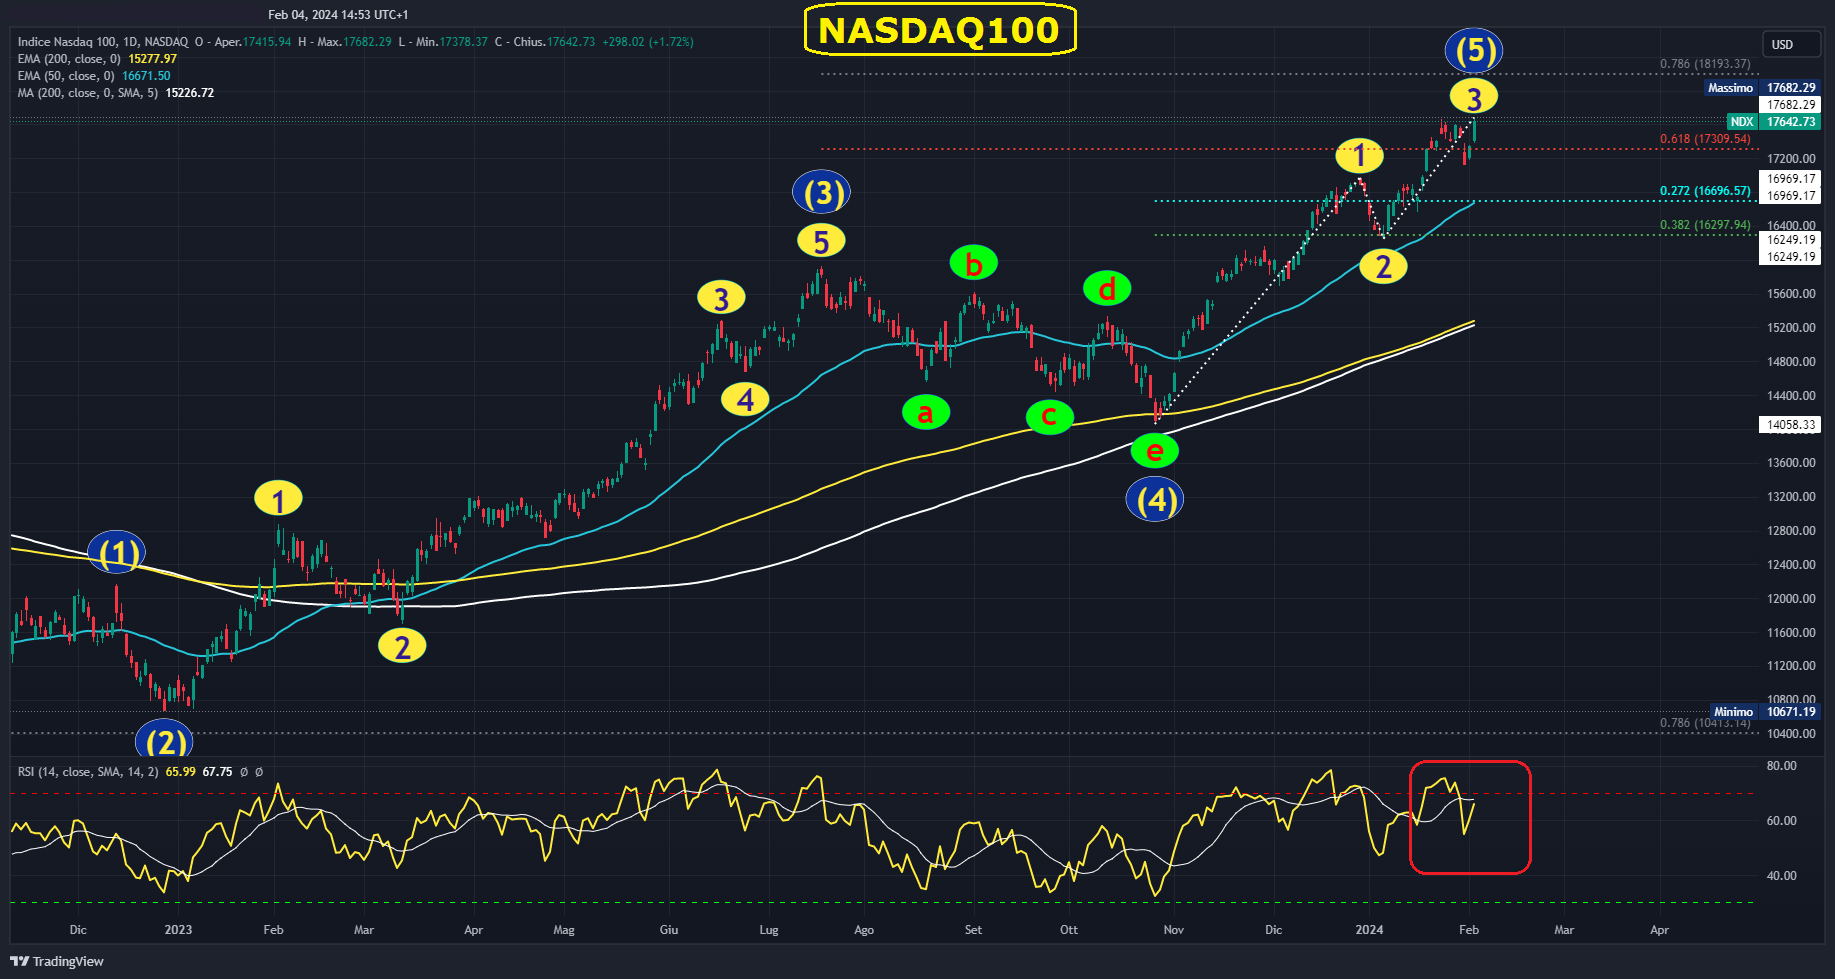This screenshot has width=1835, height=979.
Task: Click the Minimo 10671.19 price label
Action: [x=1765, y=712]
